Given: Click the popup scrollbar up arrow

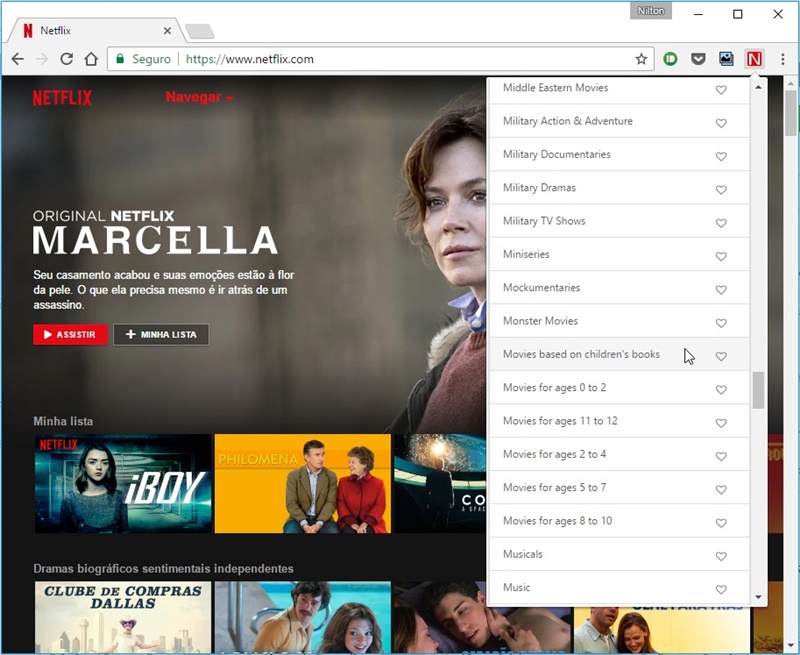Looking at the screenshot, I should click(x=758, y=87).
